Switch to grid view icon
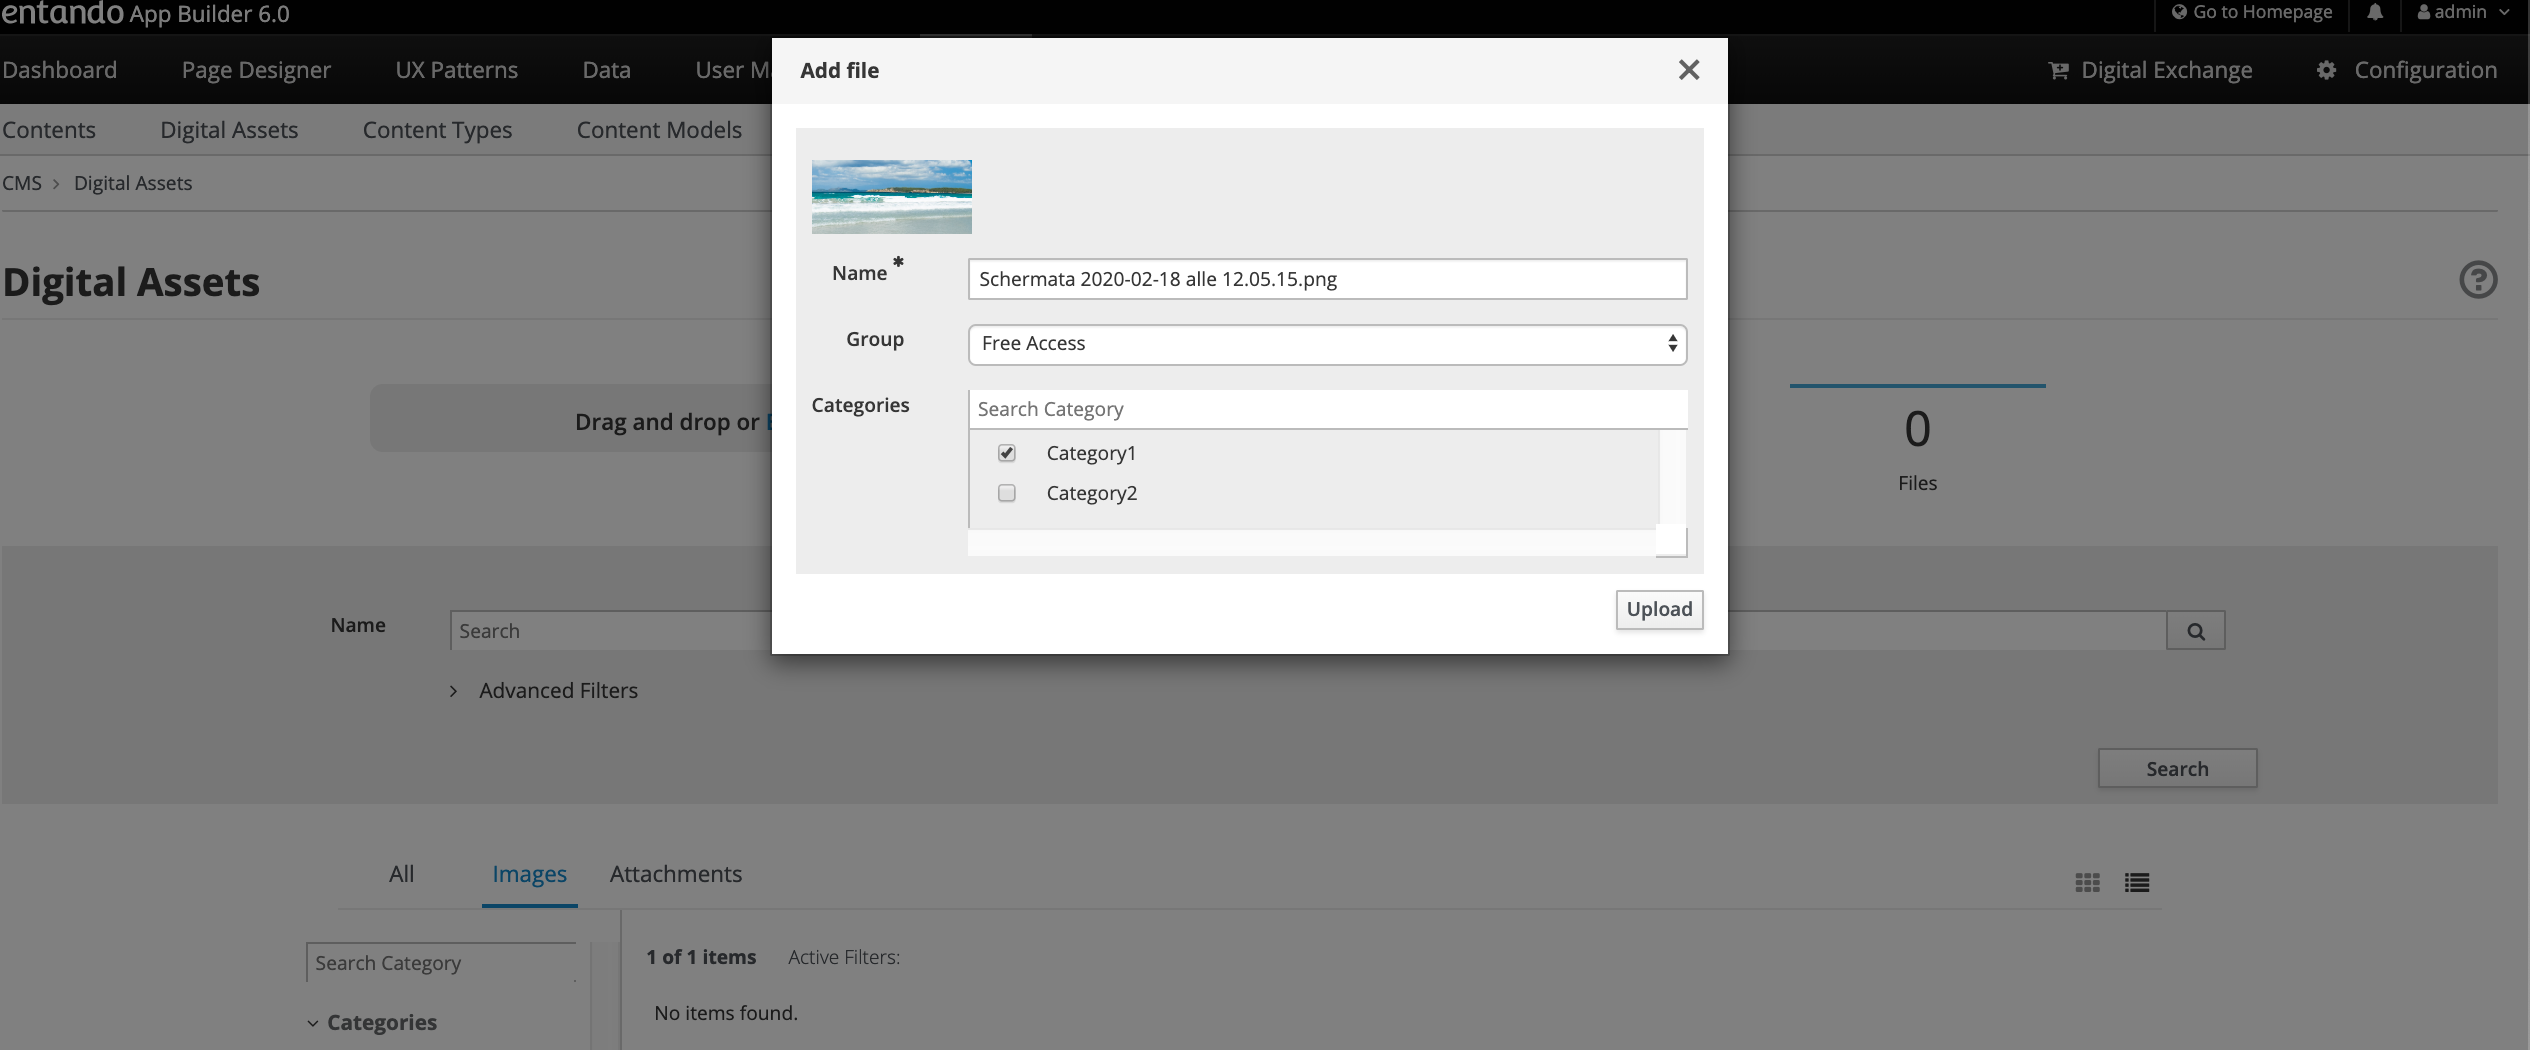Viewport: 2530px width, 1050px height. tap(2087, 882)
